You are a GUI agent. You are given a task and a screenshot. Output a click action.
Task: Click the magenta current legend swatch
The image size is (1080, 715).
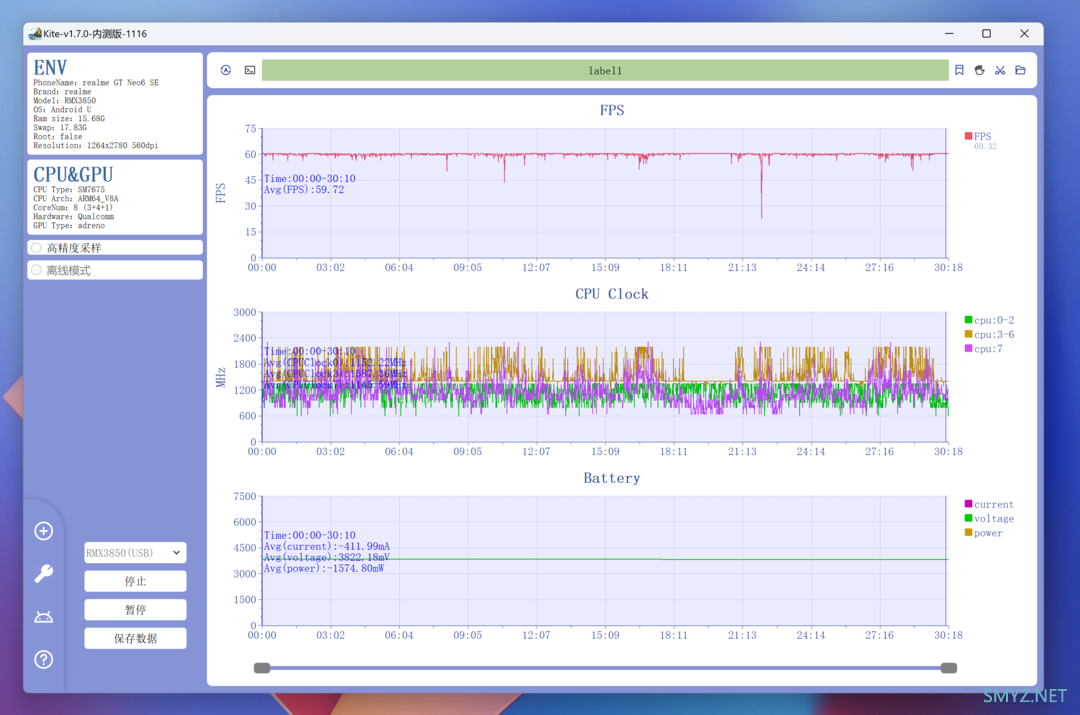click(x=968, y=504)
